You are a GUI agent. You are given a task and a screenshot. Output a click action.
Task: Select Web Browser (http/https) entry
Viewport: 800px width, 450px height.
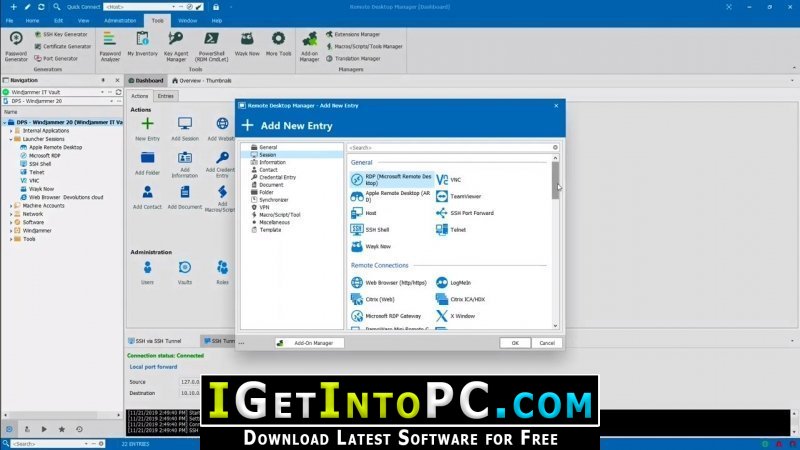point(389,283)
